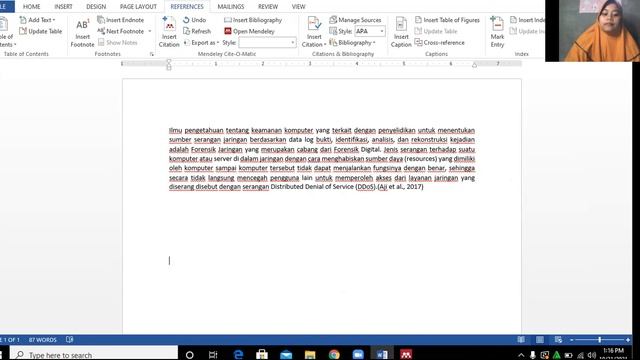Click Mendeley Undo button
Screen dimensions: 640x360
(194, 20)
